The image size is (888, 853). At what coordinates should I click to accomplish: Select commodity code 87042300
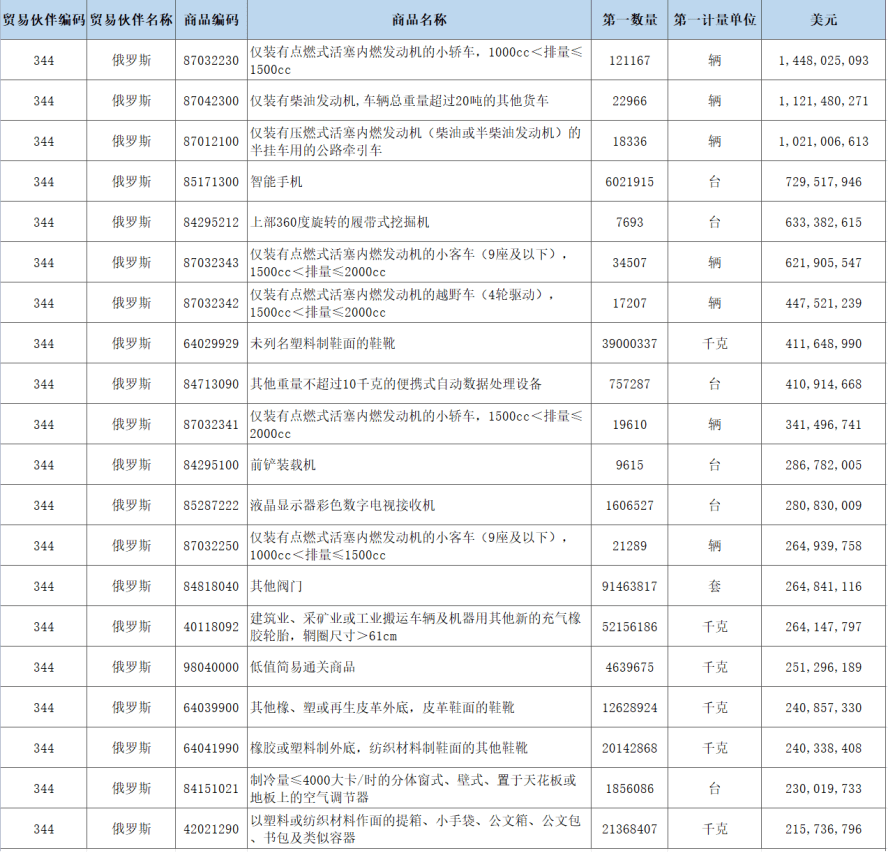coord(211,101)
